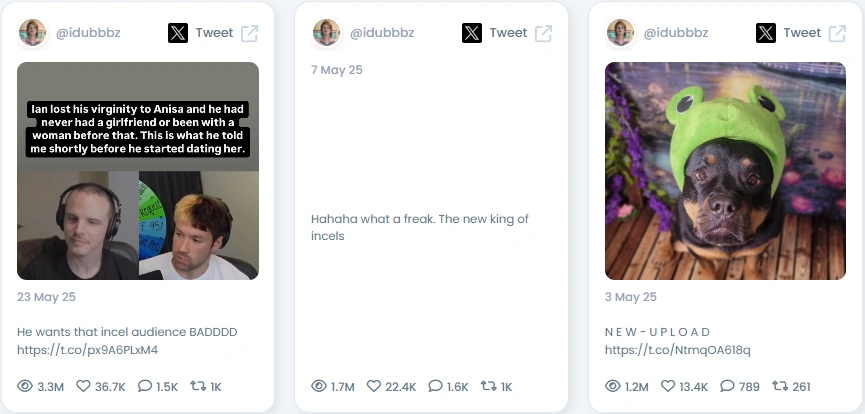Click the X logo on the first tweet card
Viewport: 865px width, 414px height.
[178, 33]
